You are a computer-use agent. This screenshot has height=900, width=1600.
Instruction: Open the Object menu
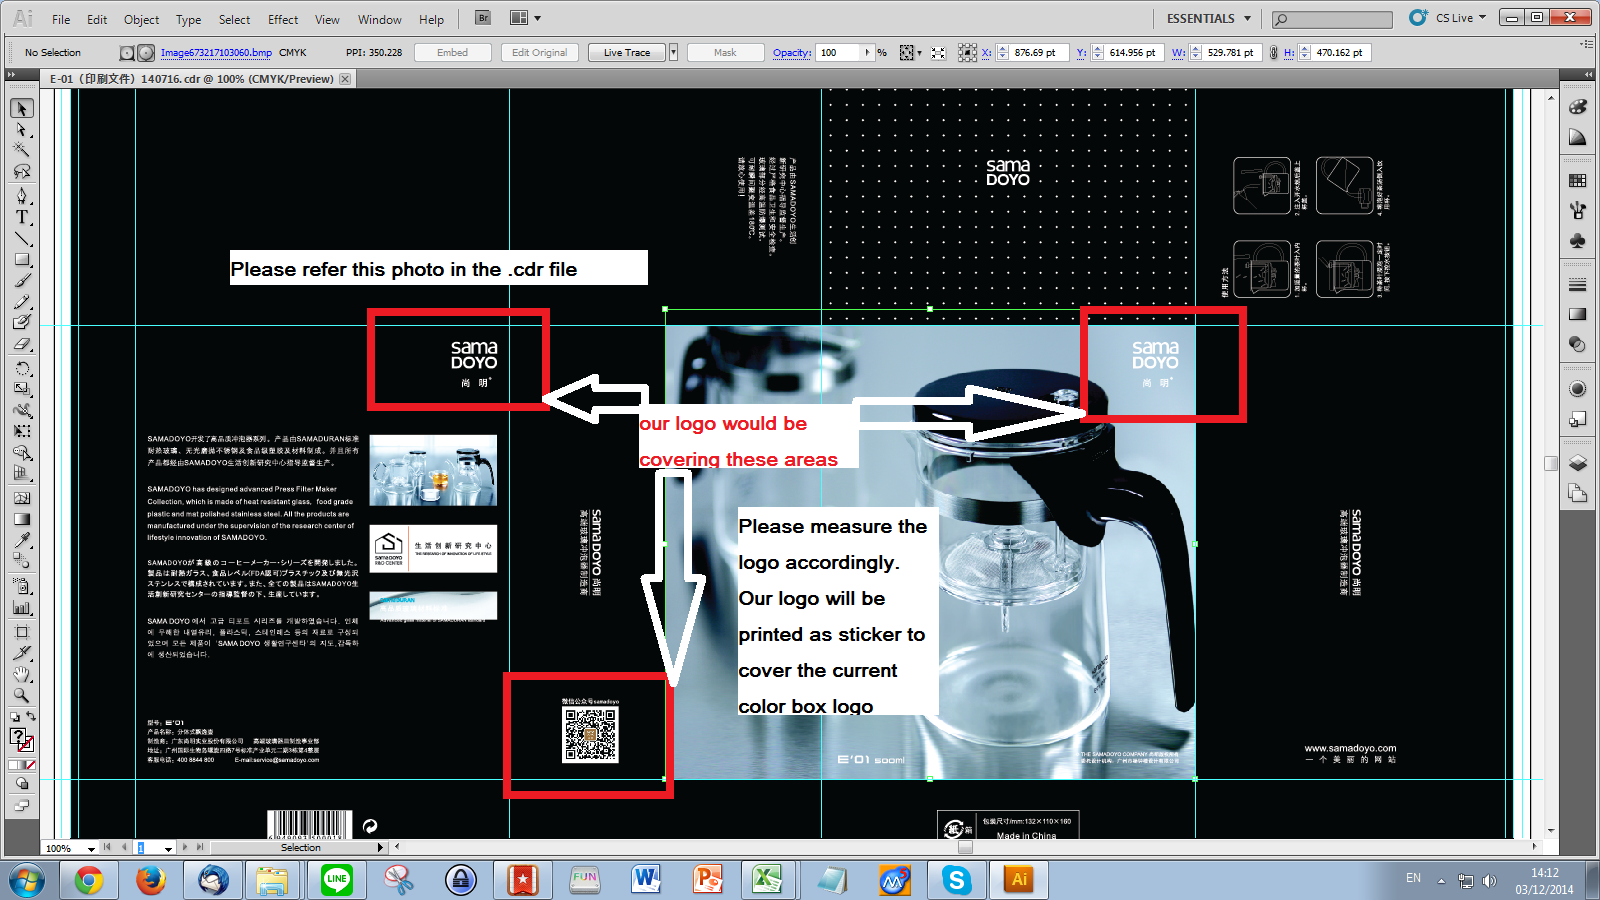click(141, 19)
